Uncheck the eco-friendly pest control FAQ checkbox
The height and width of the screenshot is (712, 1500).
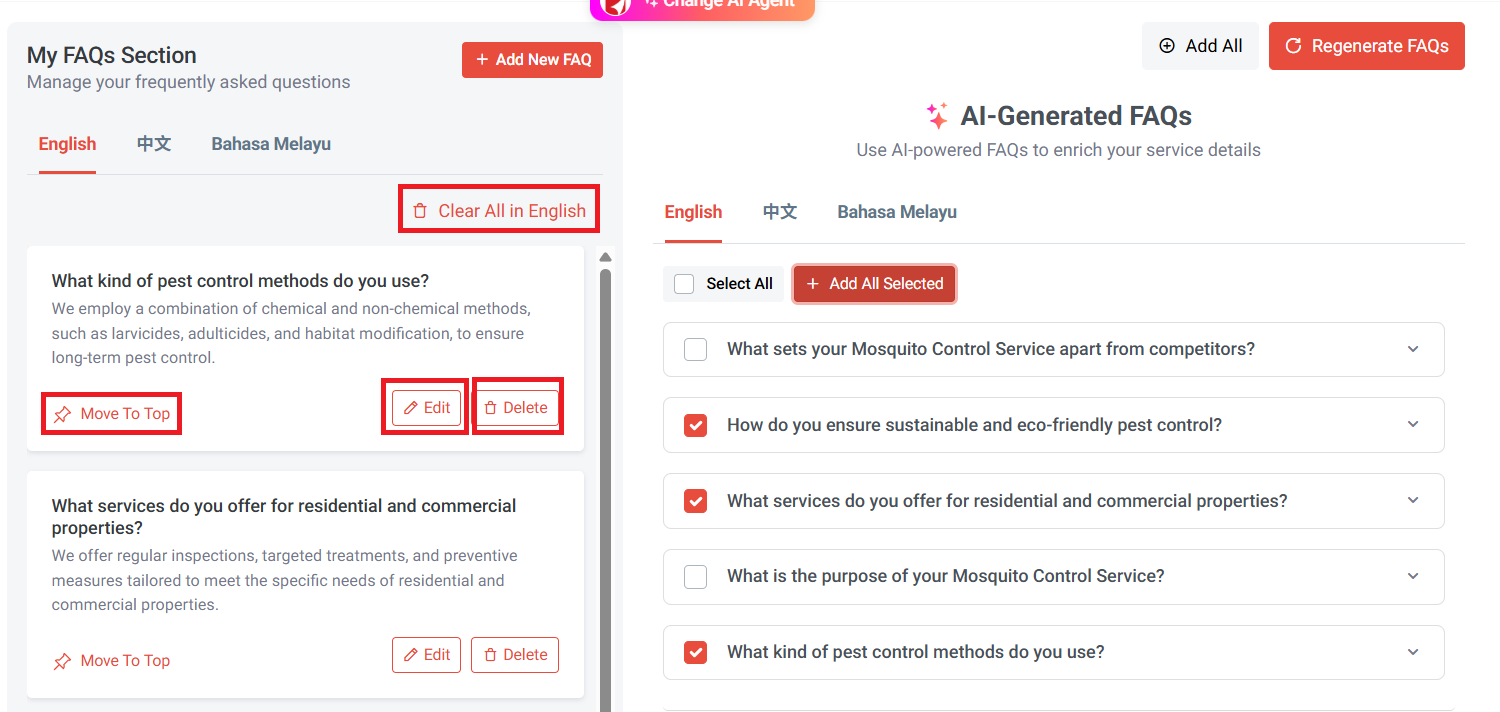[695, 425]
